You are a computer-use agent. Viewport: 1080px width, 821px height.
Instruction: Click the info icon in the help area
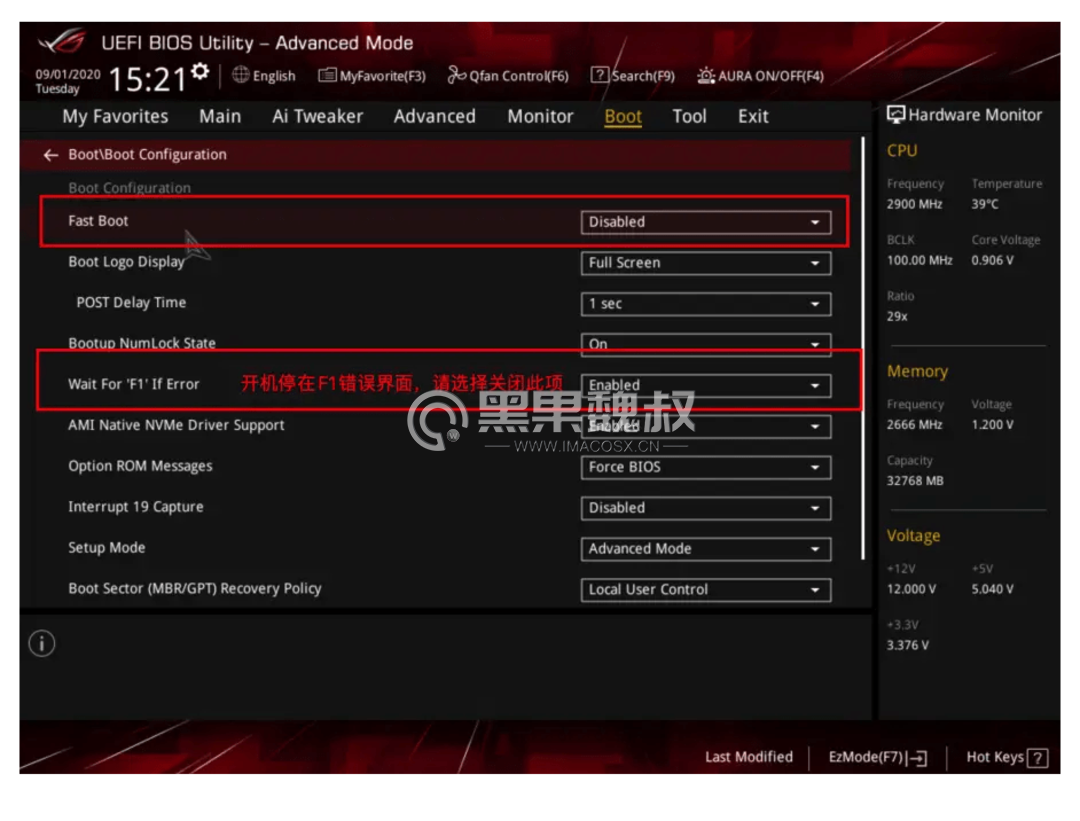click(42, 644)
